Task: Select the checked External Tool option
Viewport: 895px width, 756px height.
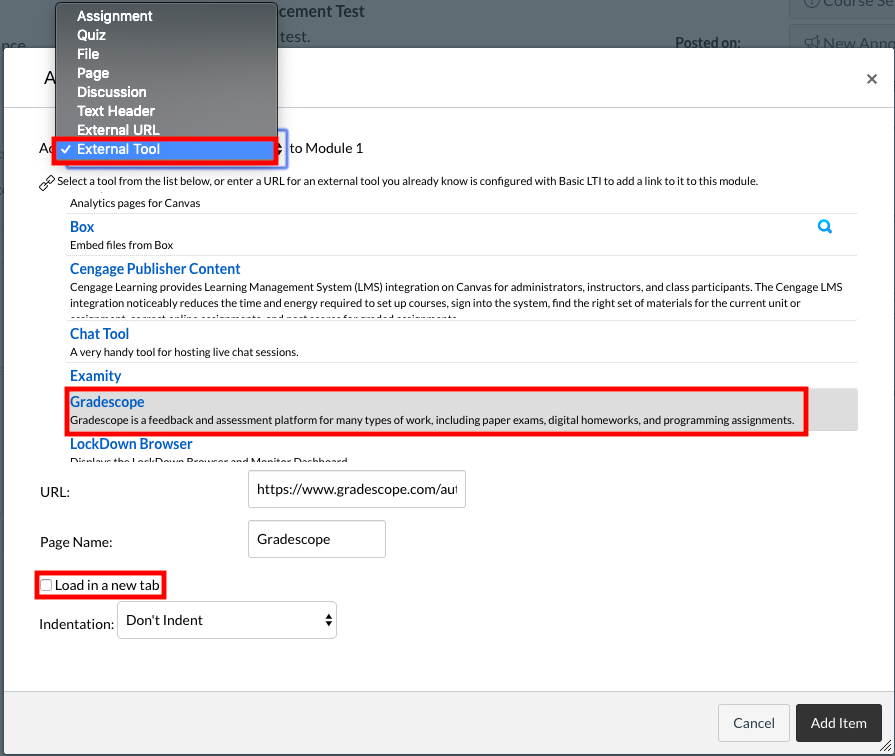Action: (x=166, y=149)
